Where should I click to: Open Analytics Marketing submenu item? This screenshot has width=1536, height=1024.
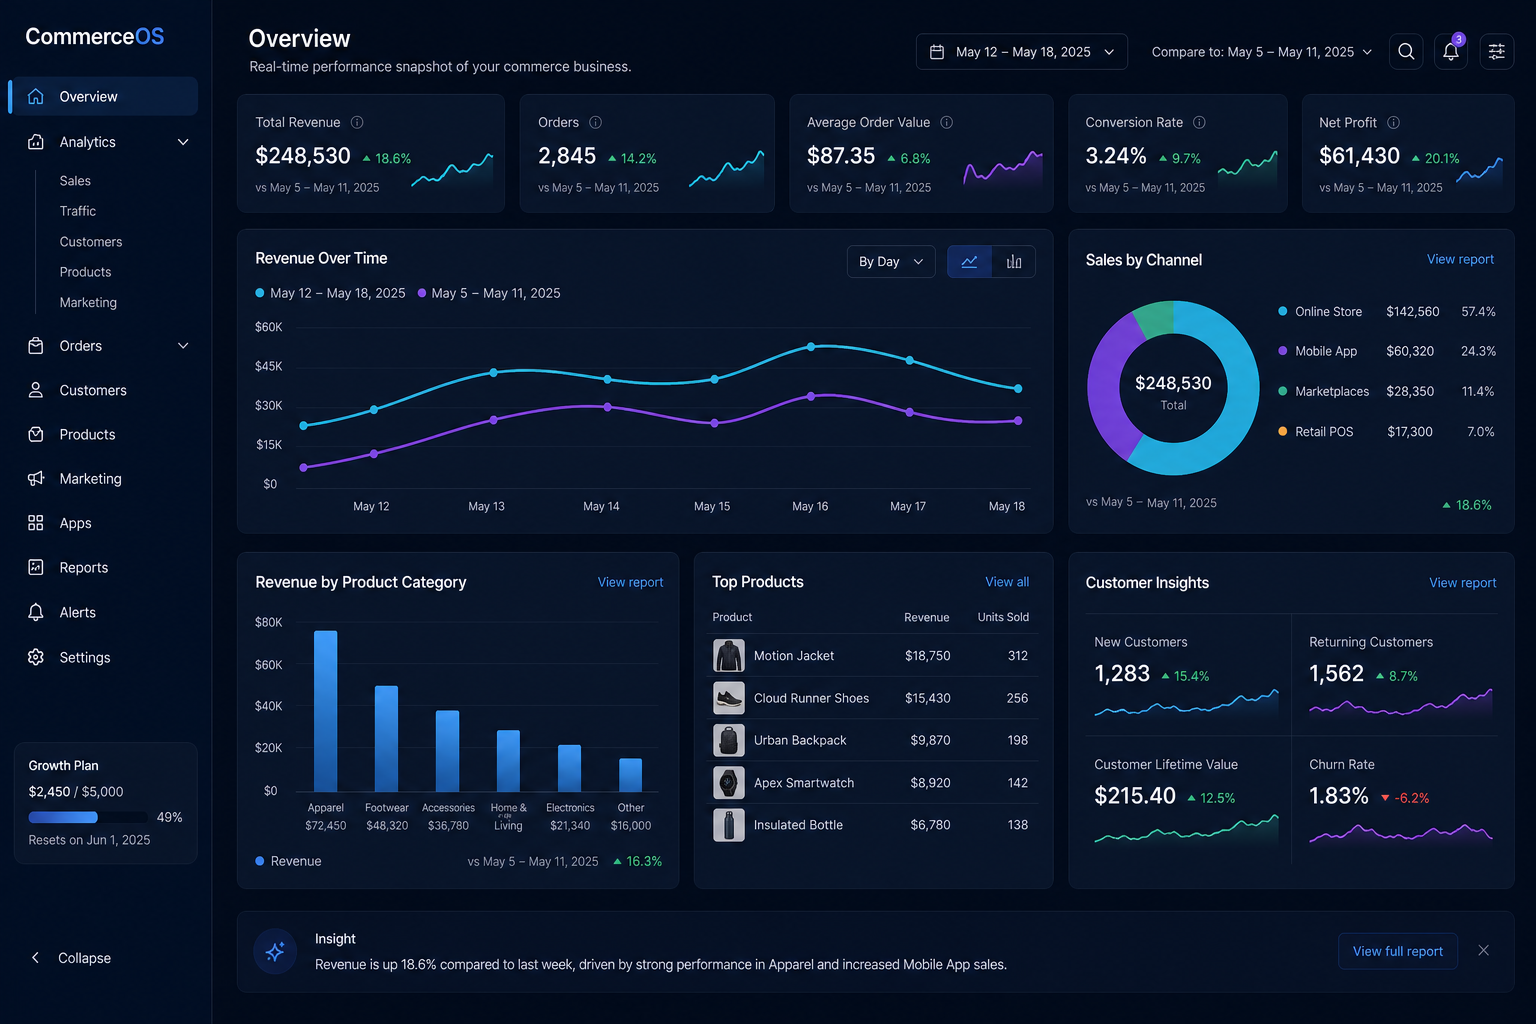88,302
